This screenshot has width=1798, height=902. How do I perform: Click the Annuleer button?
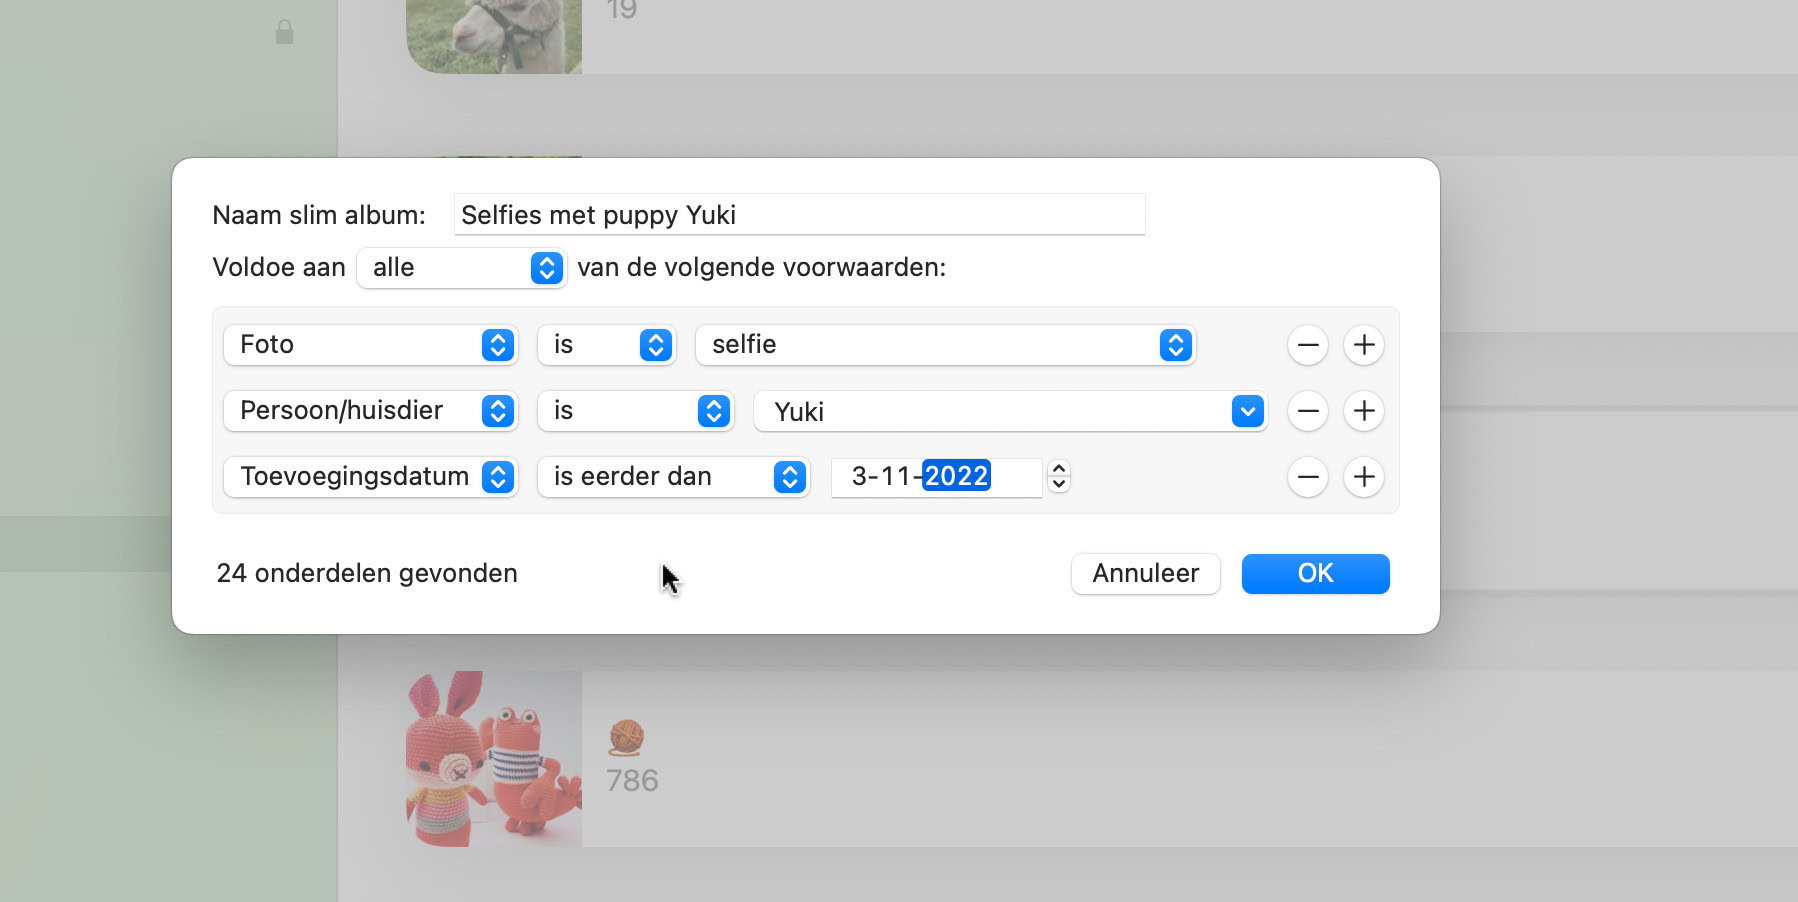(x=1145, y=574)
